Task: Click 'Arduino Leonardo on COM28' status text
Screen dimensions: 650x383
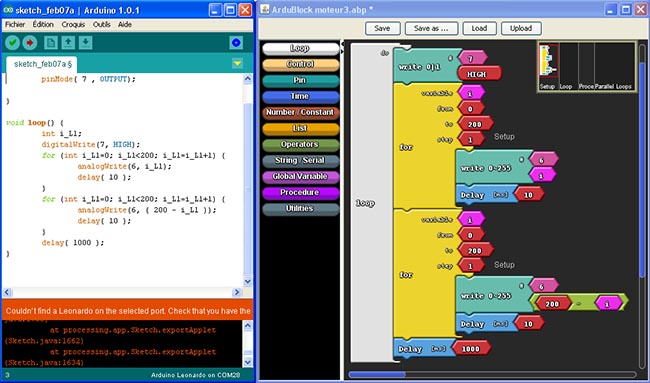Action: tap(195, 375)
